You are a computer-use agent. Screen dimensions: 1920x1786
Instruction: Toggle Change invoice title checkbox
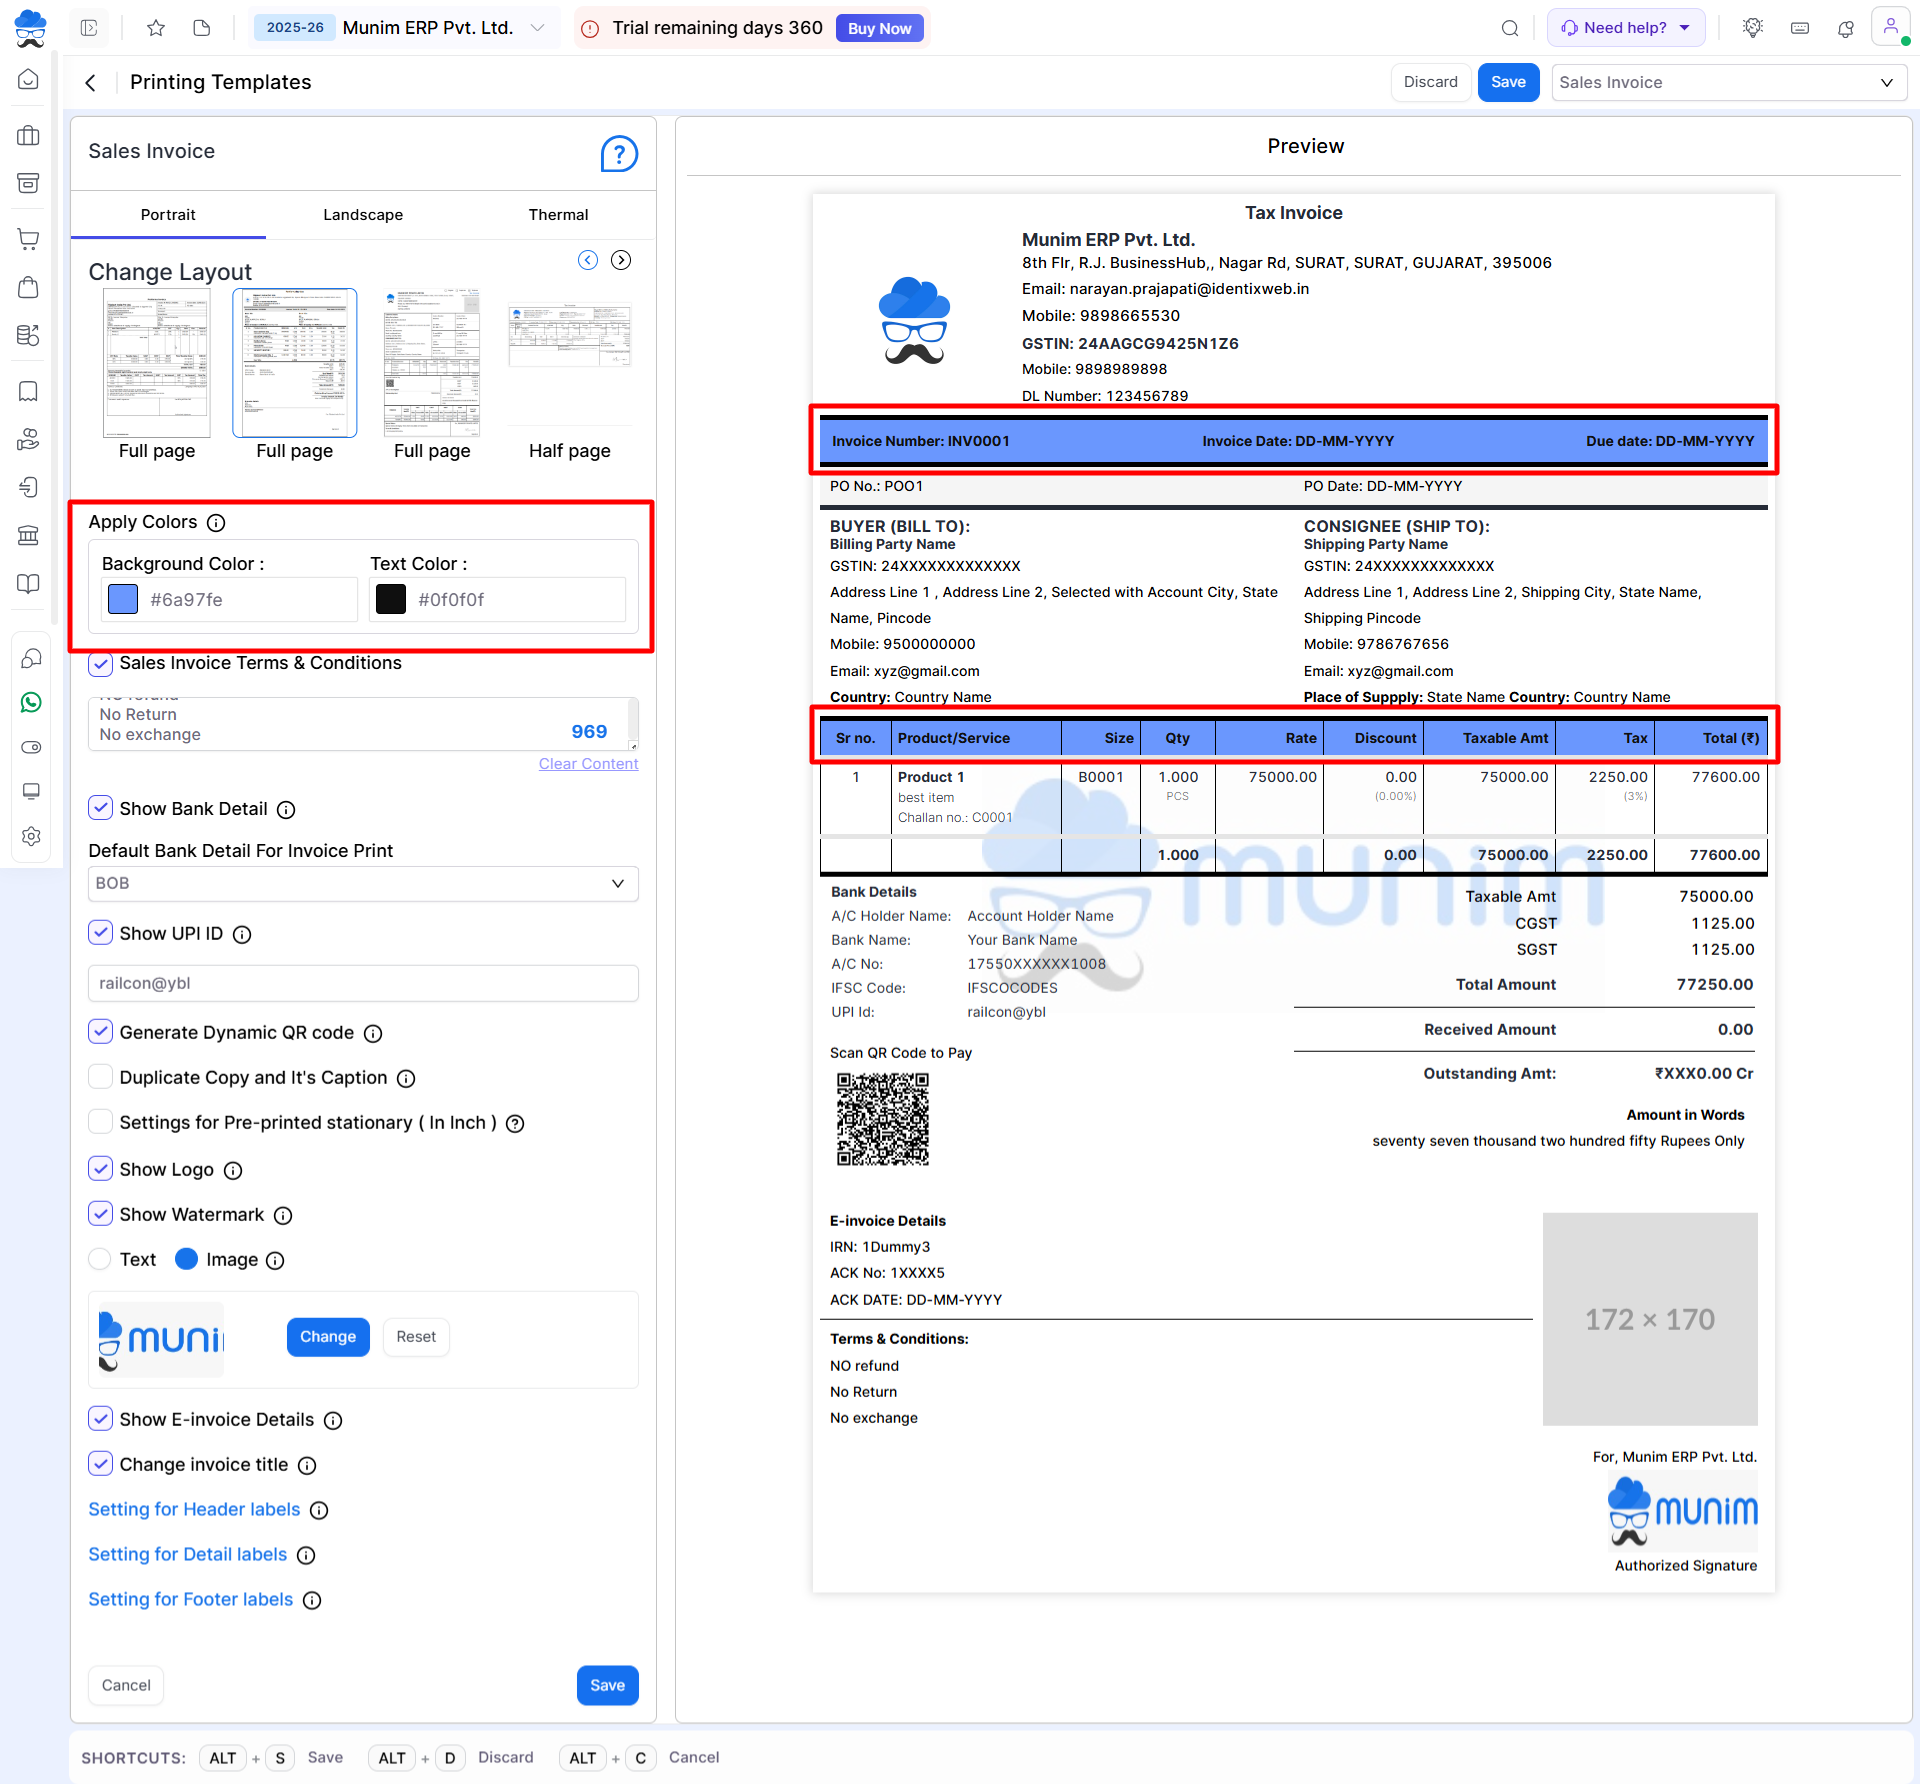[100, 1464]
